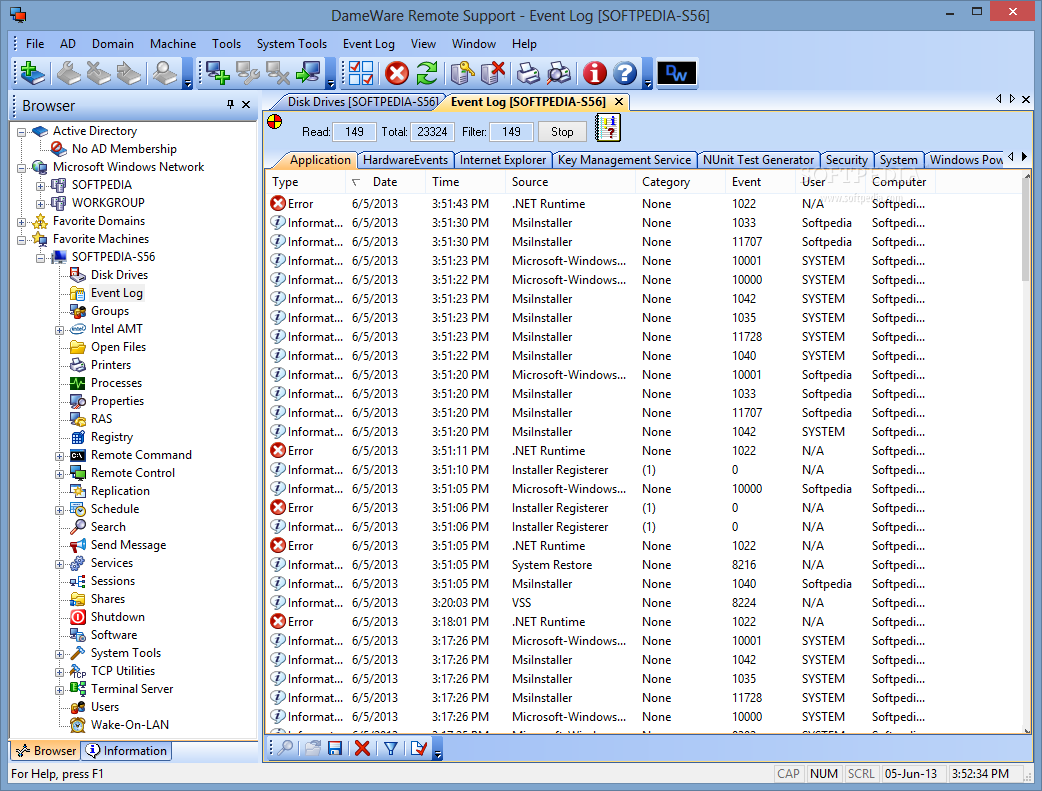The image size is (1042, 791).
Task: Select the Processes tree item
Action: 116,384
